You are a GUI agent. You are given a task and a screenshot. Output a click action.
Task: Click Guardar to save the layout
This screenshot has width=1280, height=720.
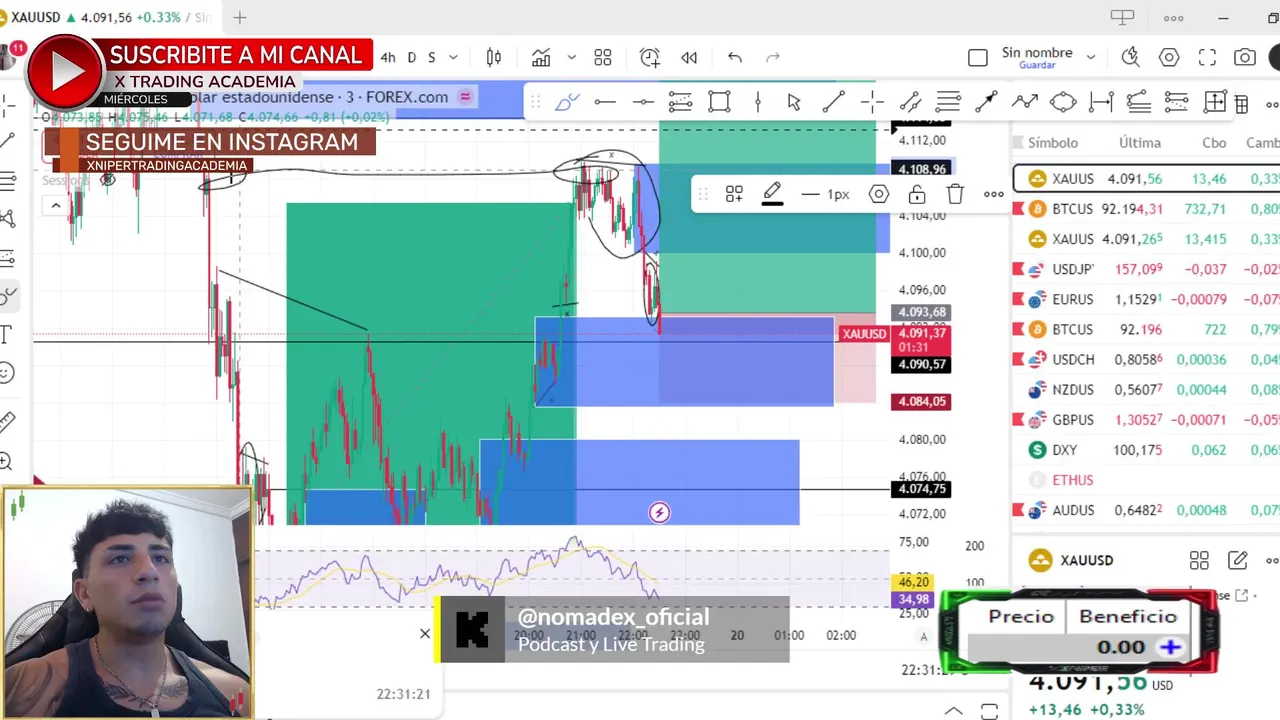[1037, 65]
